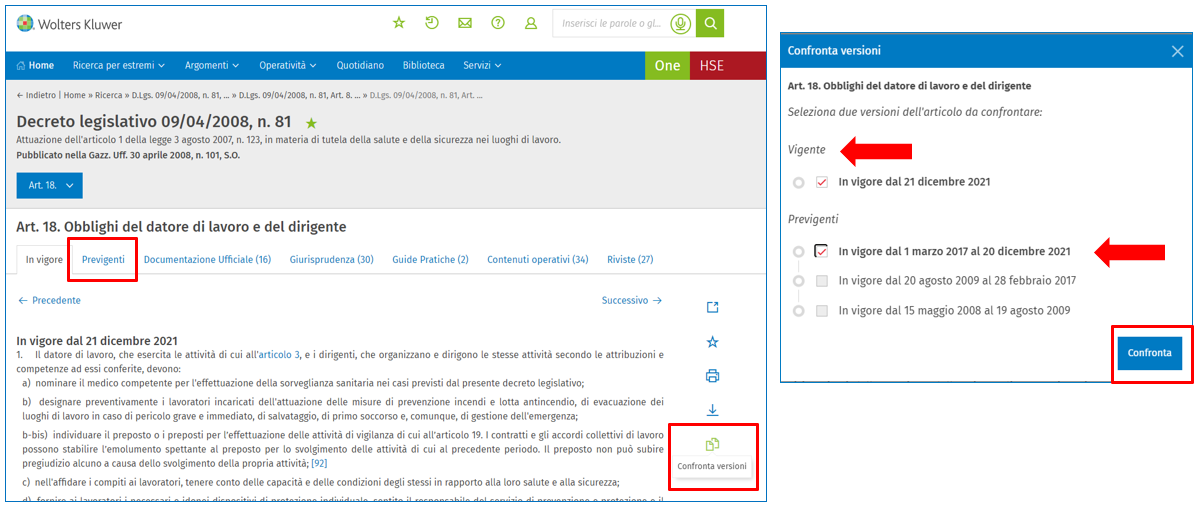Image resolution: width=1202 pixels, height=510 pixels.
Task: Click the green search magnifier button
Action: pos(710,24)
